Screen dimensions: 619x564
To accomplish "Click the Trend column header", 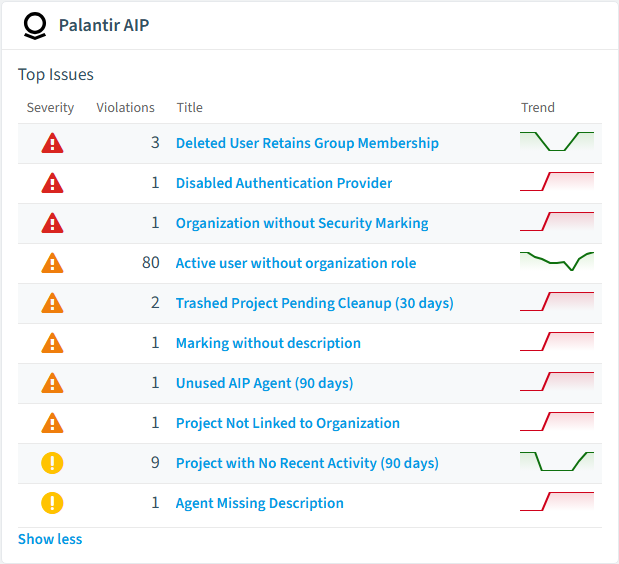I will (x=538, y=107).
